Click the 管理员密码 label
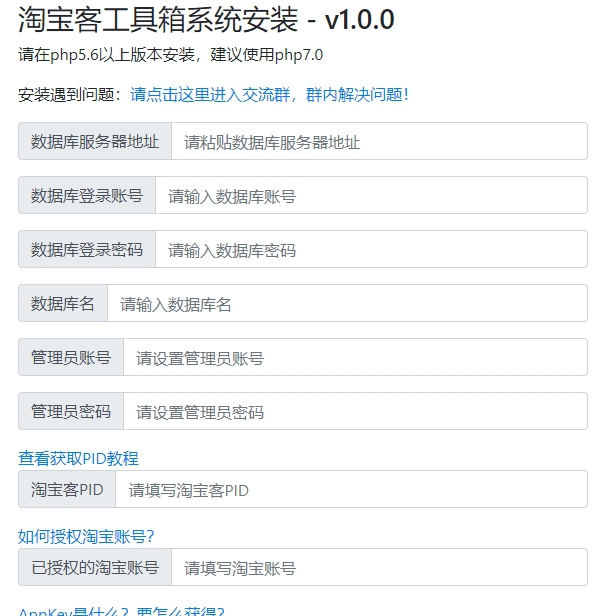This screenshot has width=612, height=616. (71, 411)
